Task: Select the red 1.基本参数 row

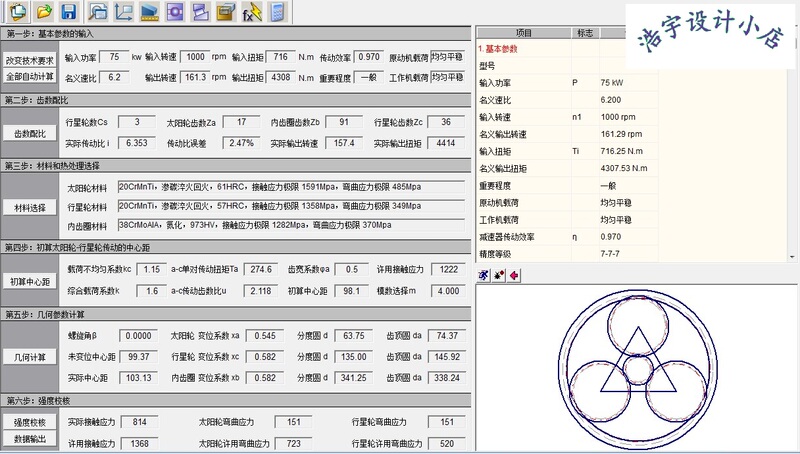Action: click(x=567, y=49)
